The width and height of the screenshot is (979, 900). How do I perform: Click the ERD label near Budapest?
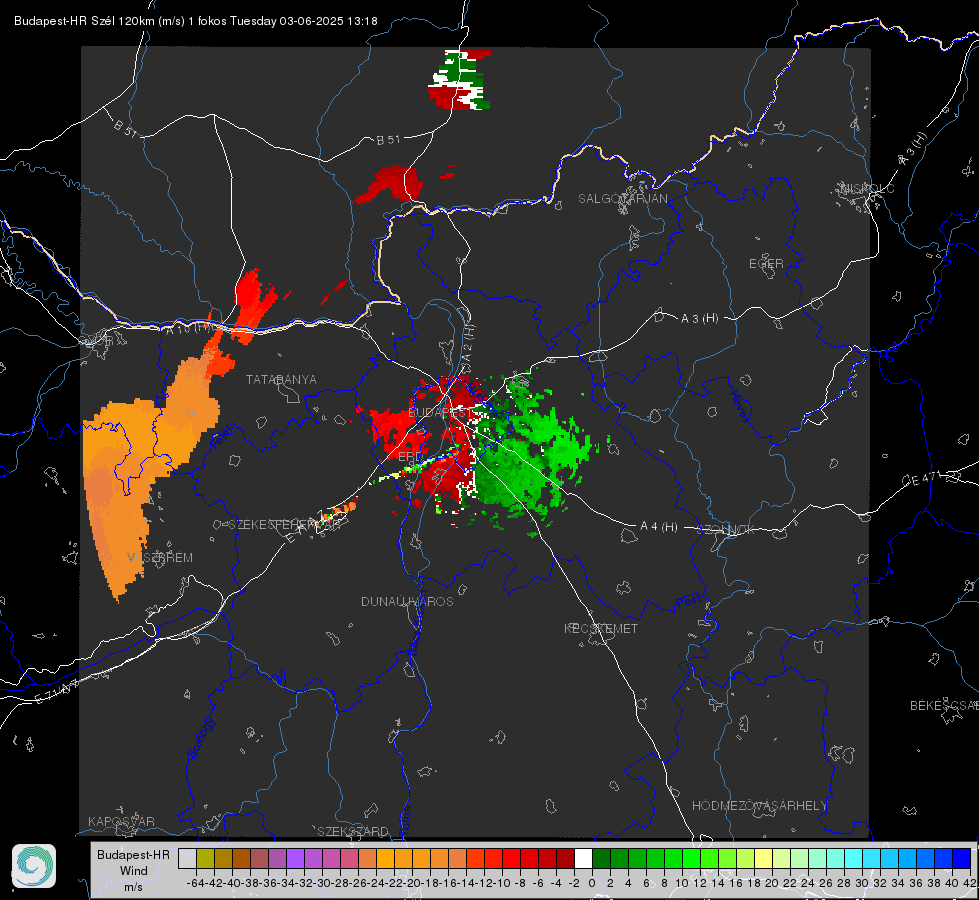click(410, 457)
